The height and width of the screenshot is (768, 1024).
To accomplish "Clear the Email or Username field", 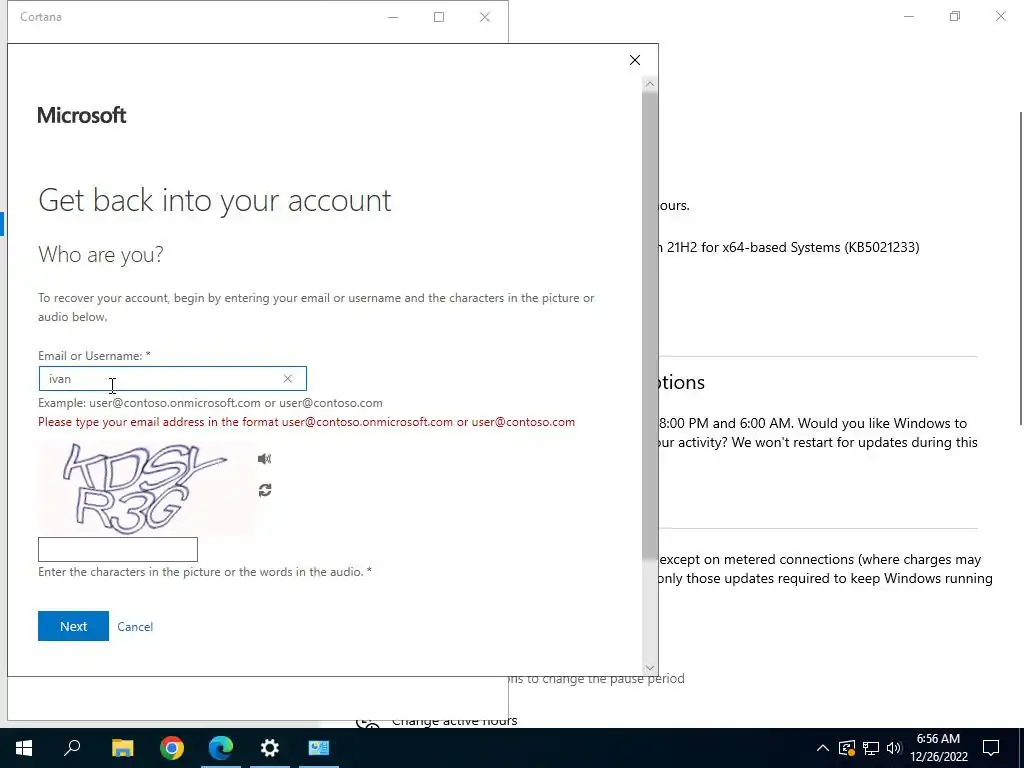I will 287,379.
